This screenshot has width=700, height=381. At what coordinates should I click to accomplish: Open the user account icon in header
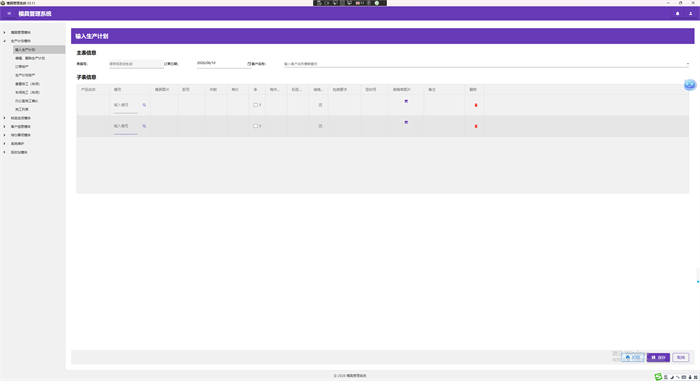point(690,13)
